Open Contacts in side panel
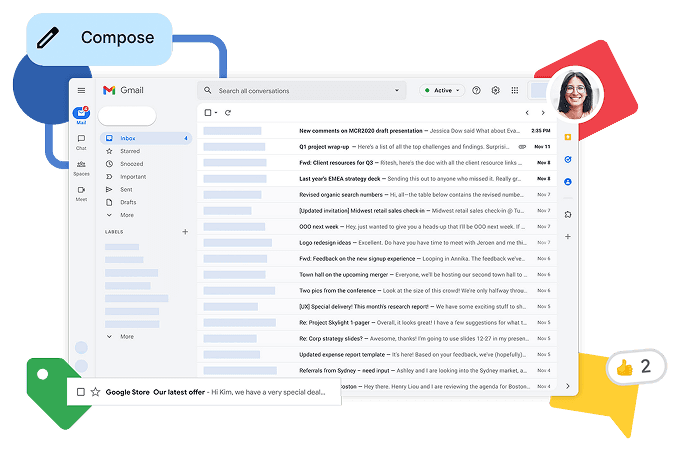Image resolution: width=676 pixels, height=451 pixels. (x=568, y=182)
